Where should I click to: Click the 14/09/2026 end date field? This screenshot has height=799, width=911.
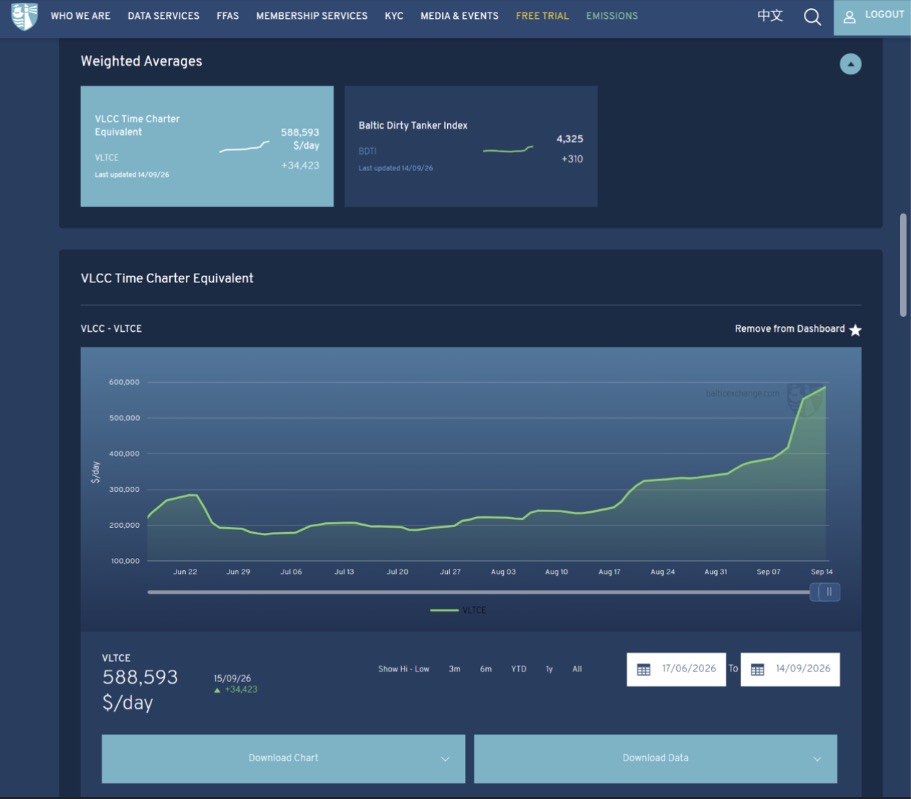(790, 669)
